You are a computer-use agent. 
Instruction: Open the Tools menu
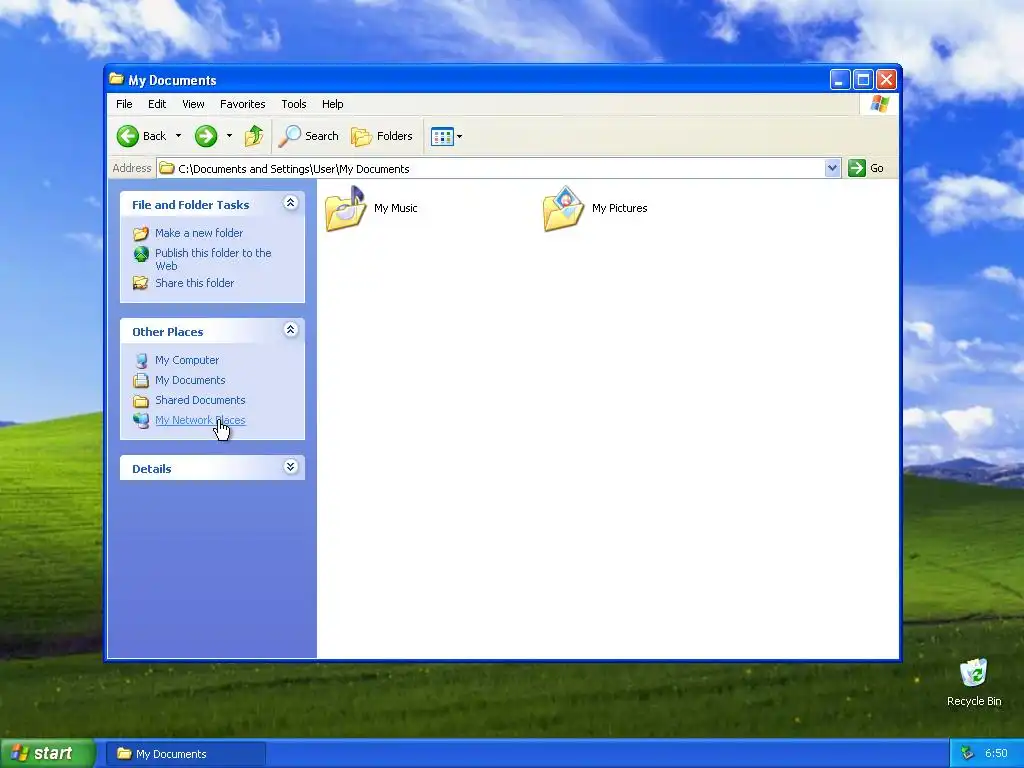pyautogui.click(x=294, y=104)
